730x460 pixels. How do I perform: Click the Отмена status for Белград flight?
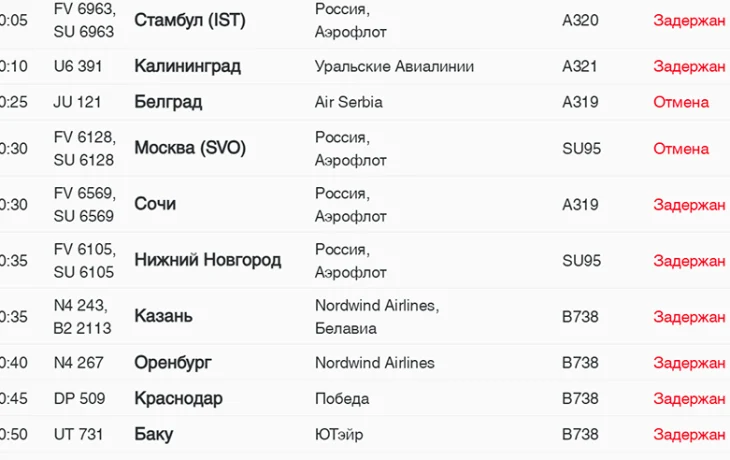pyautogui.click(x=681, y=102)
